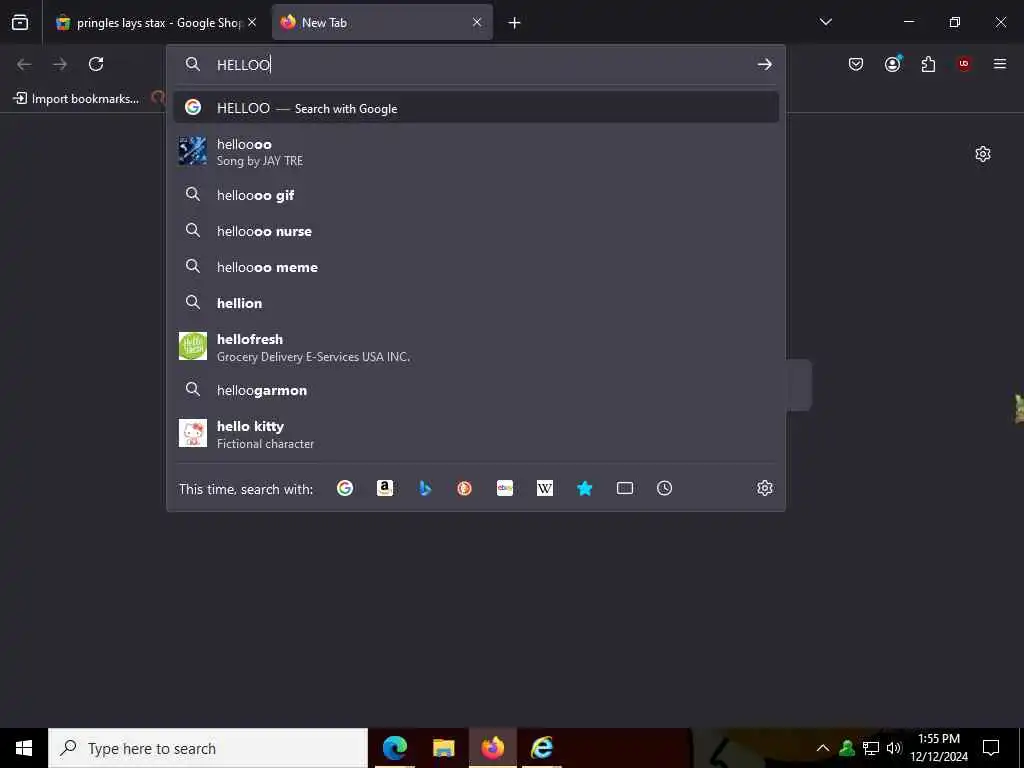Open the Firefox account menu
Screen dimensions: 1024x768
tap(893, 63)
